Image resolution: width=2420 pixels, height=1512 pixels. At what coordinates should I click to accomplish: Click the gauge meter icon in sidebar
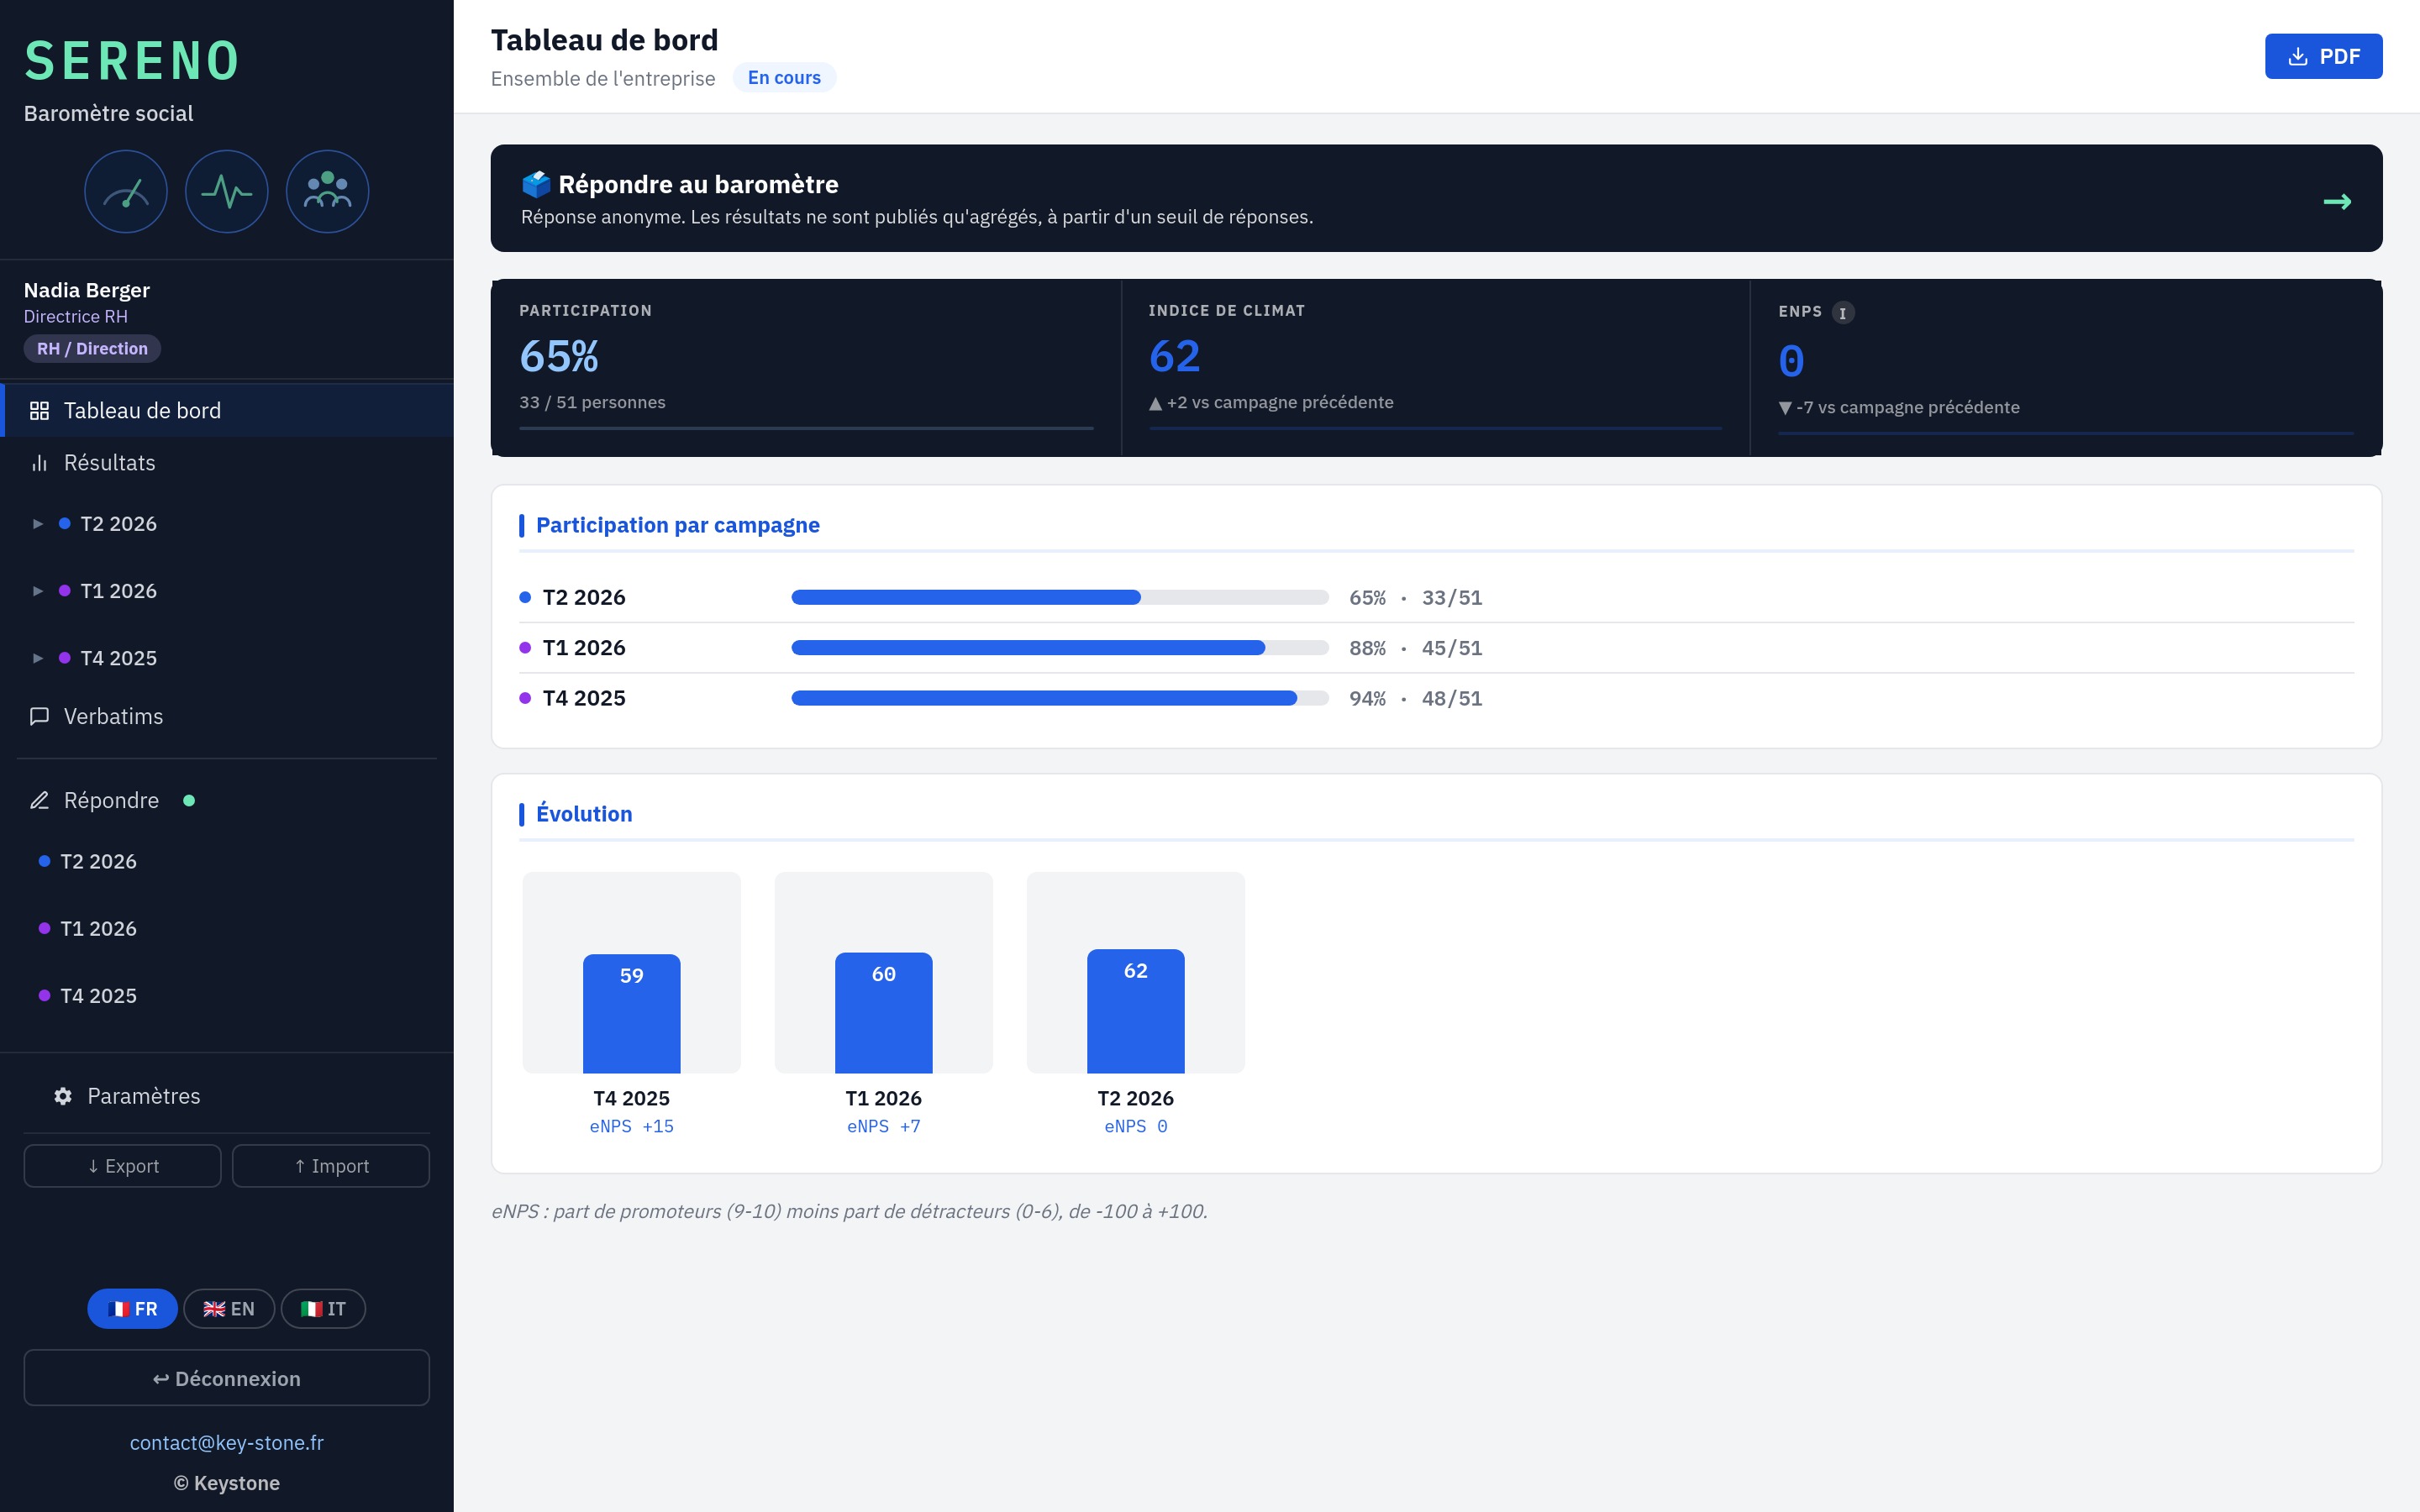point(126,192)
